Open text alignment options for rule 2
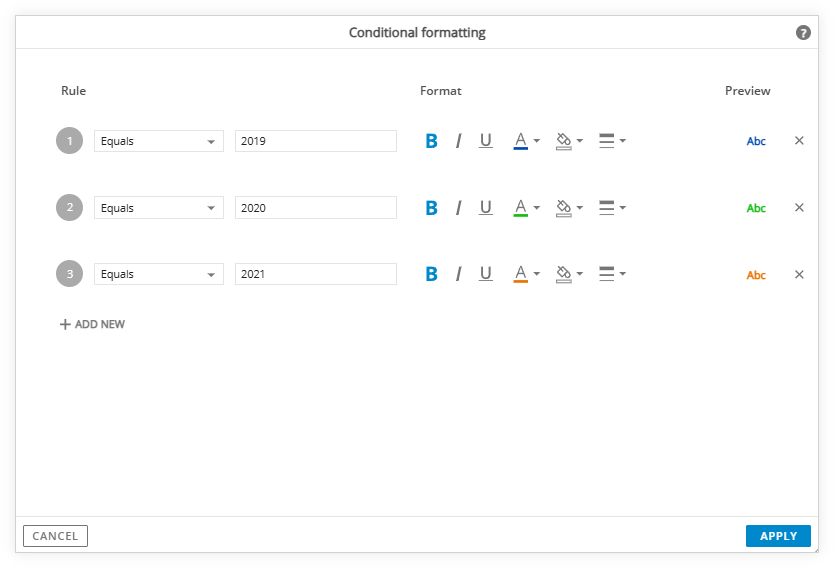Viewport: 834px width, 568px height. click(x=612, y=207)
